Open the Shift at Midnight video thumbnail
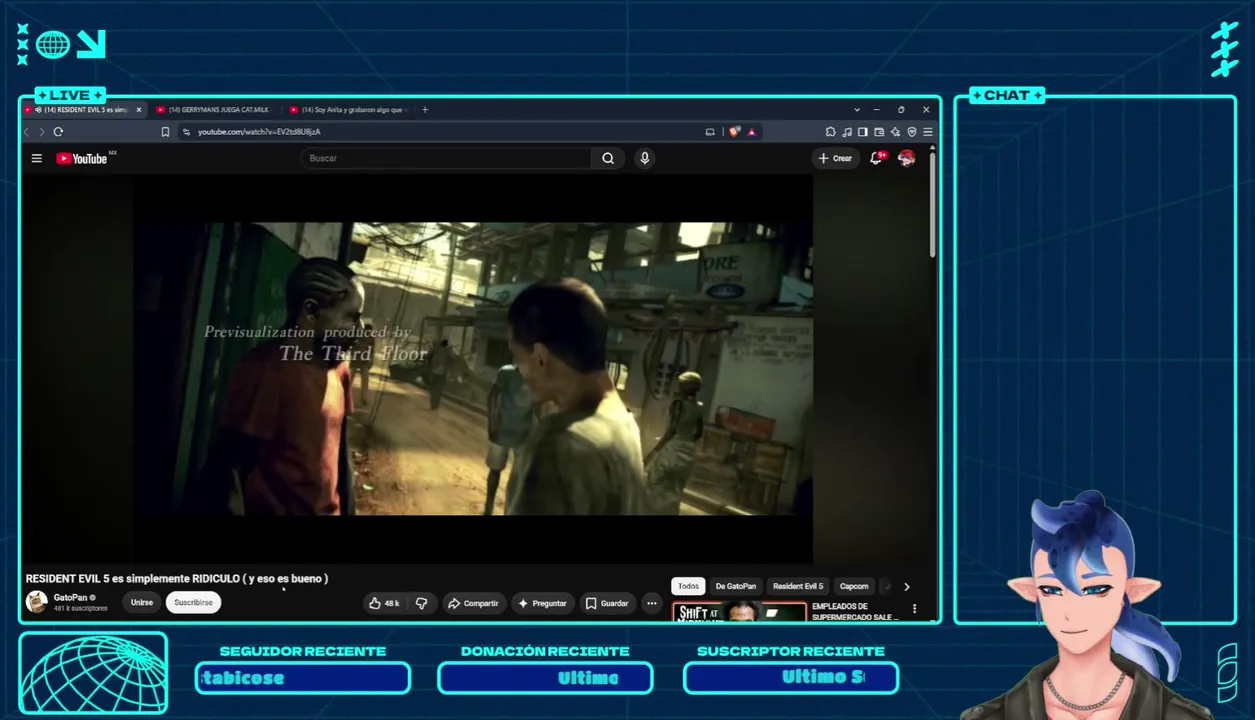Image resolution: width=1255 pixels, height=720 pixels. point(740,612)
